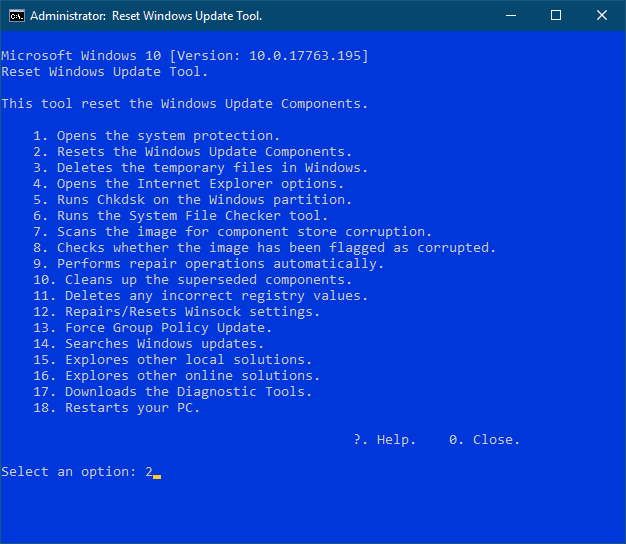The width and height of the screenshot is (626, 544).
Task: Click the '0. Close.' text
Action: coord(484,440)
